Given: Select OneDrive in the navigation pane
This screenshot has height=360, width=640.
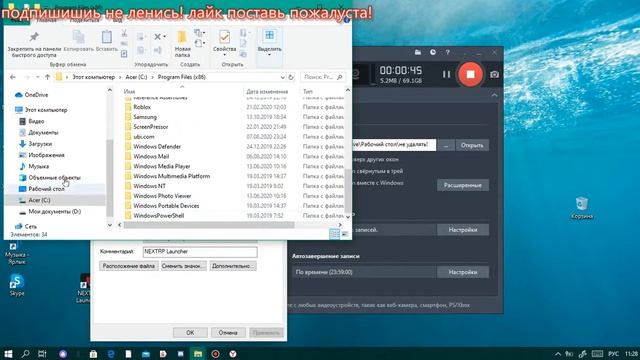Looking at the screenshot, I should pos(36,95).
